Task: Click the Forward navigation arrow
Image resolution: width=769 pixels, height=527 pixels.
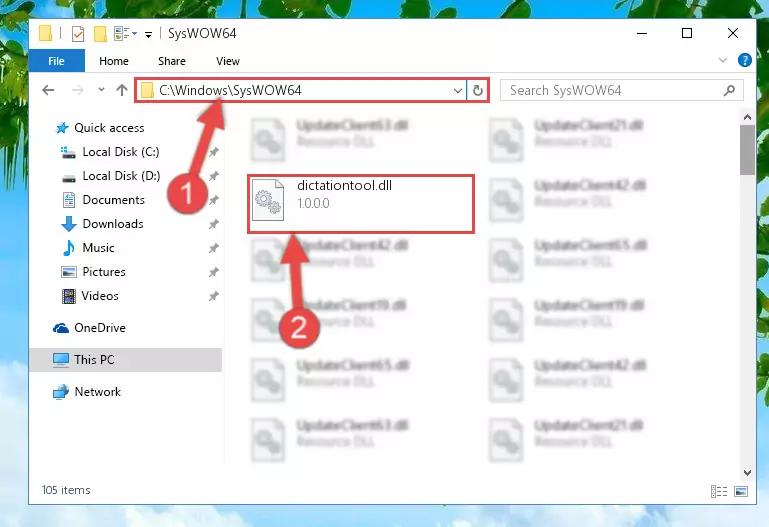Action: 77,90
